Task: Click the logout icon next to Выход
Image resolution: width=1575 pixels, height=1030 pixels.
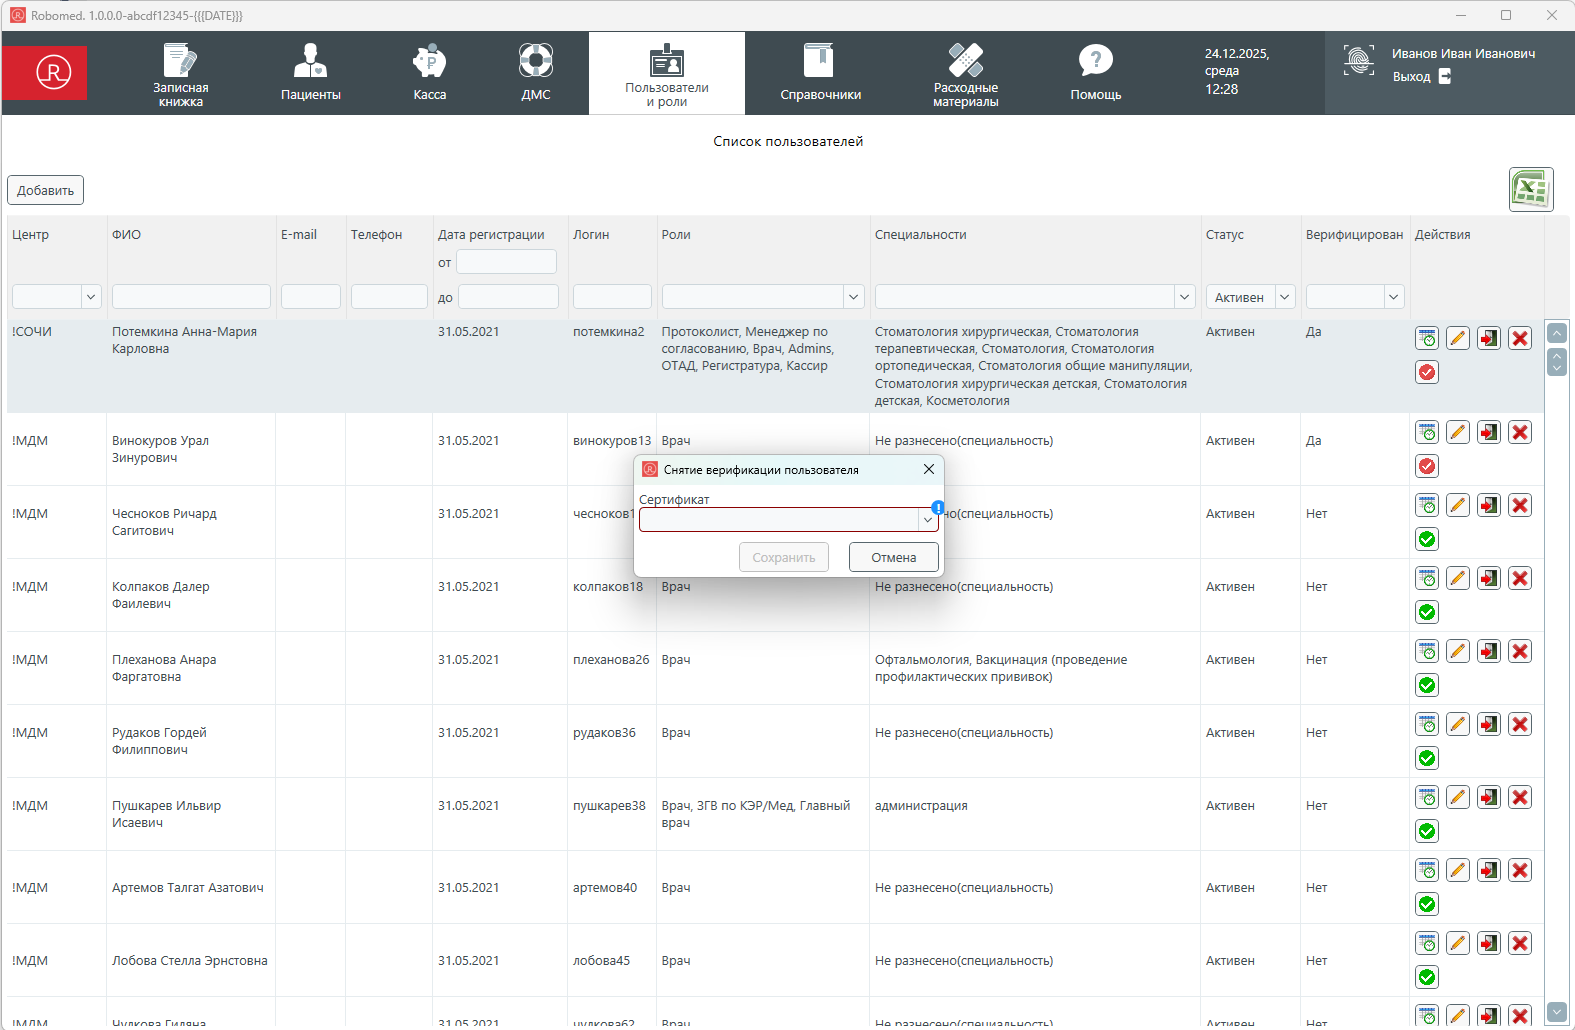Action: [x=1445, y=77]
